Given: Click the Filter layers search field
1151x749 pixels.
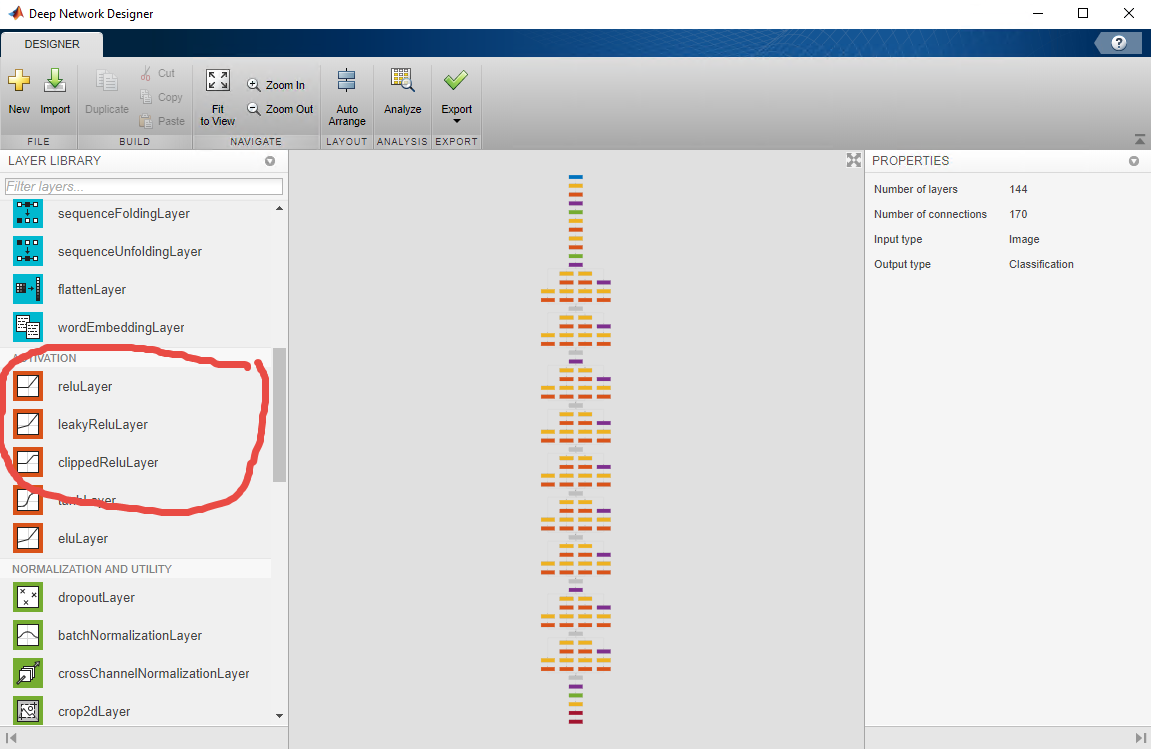Looking at the screenshot, I should (x=144, y=187).
